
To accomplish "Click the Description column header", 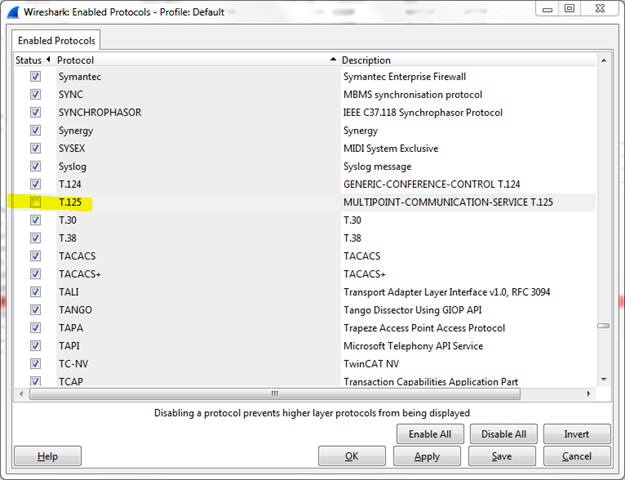I will coord(468,60).
